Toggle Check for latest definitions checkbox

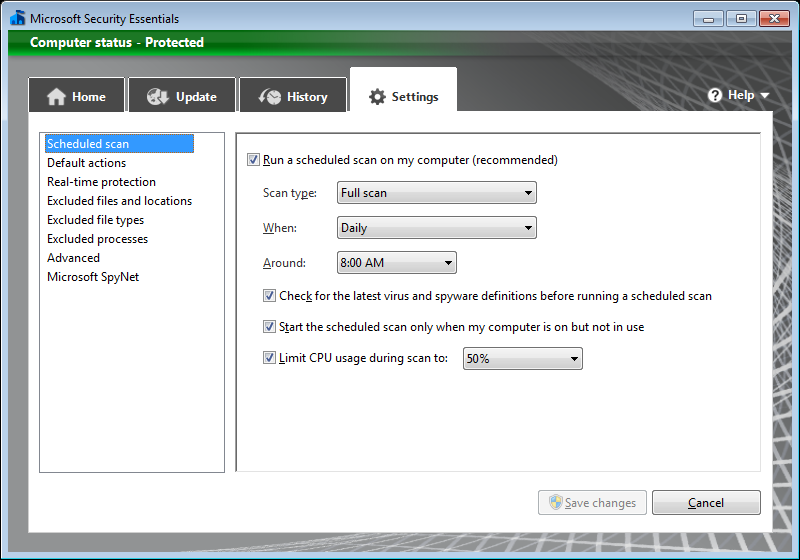click(270, 296)
